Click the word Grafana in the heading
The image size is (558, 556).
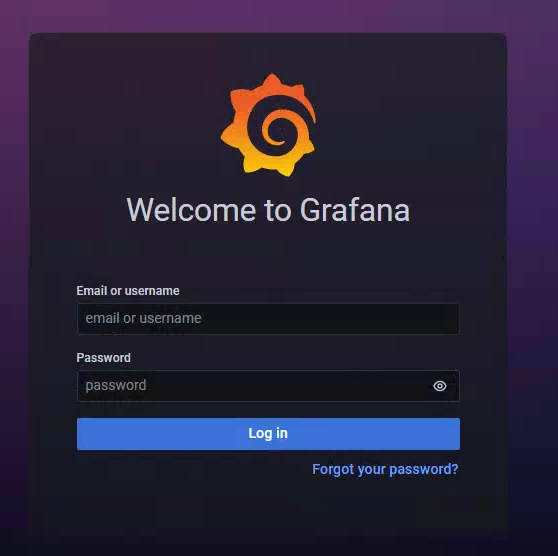pyautogui.click(x=355, y=210)
